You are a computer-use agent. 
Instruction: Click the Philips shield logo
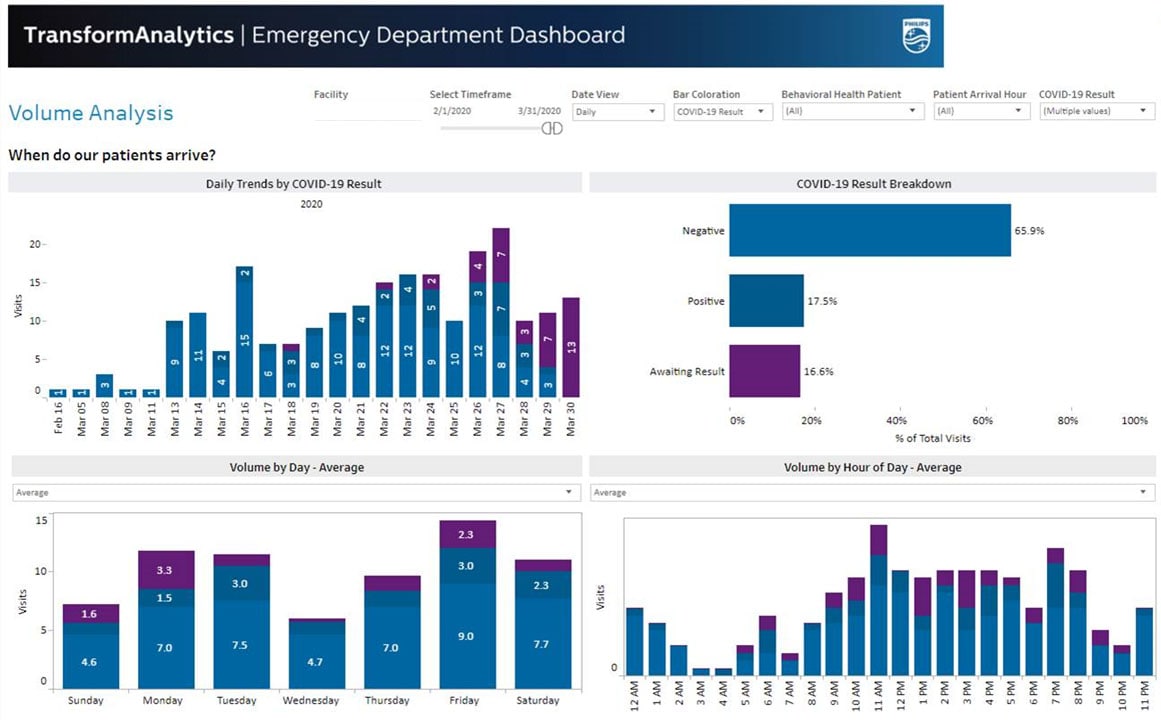(x=918, y=36)
